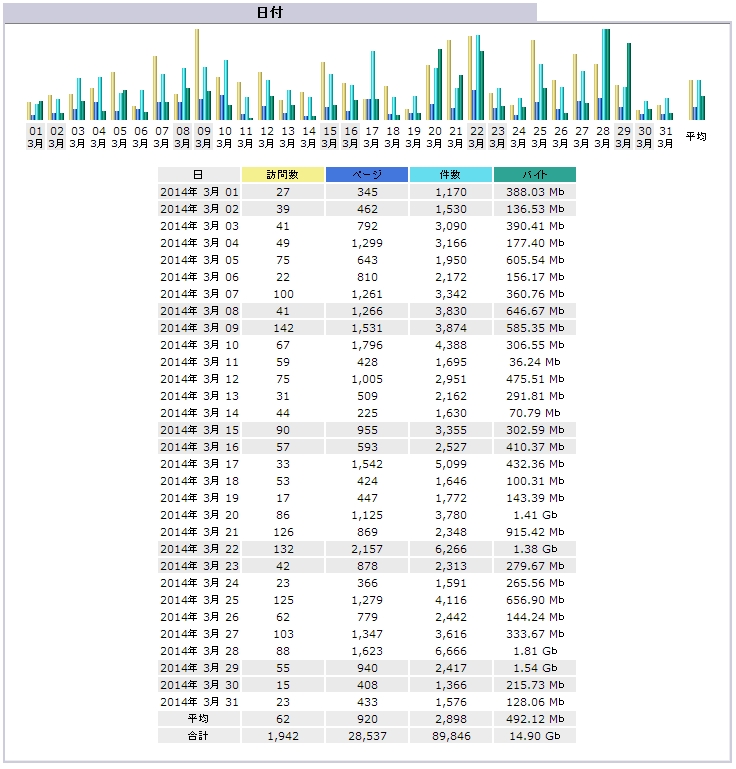
Task: Click the ページ blue column header
Action: tap(367, 175)
